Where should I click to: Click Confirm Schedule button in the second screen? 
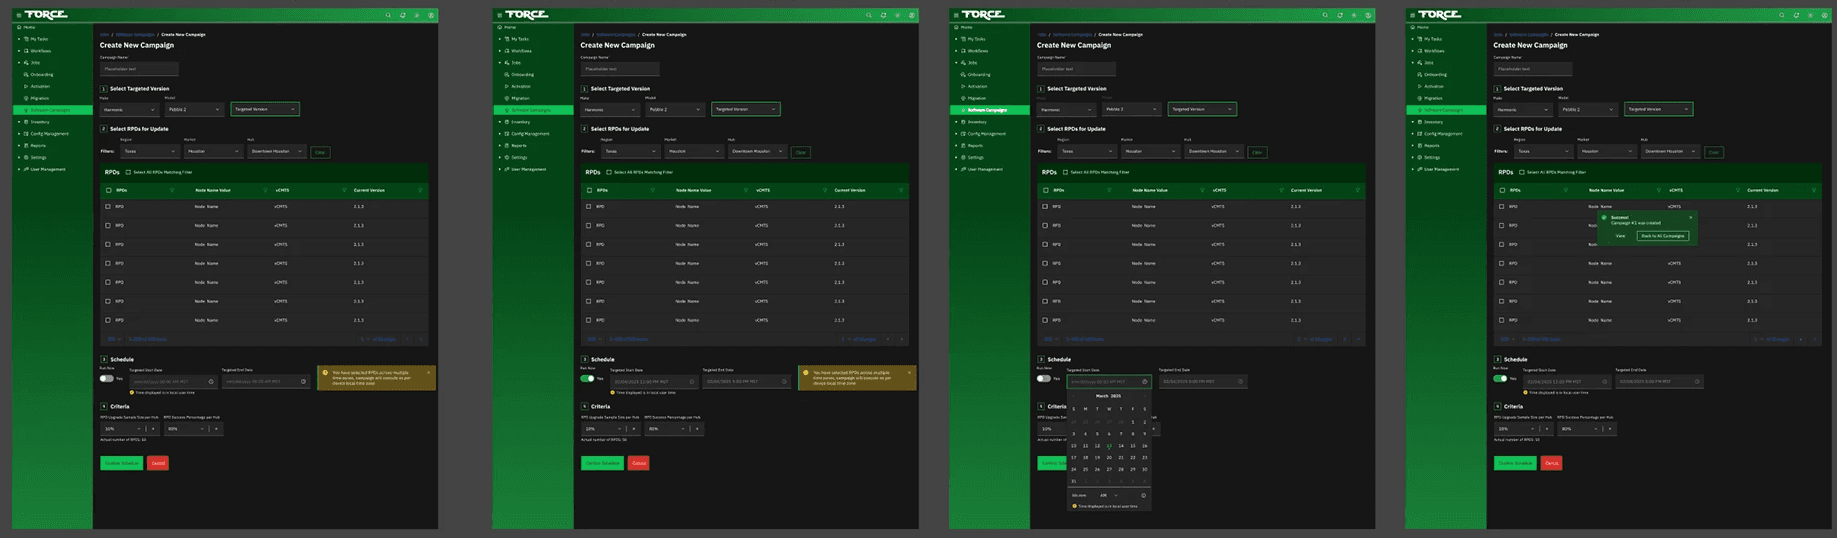[x=603, y=463]
